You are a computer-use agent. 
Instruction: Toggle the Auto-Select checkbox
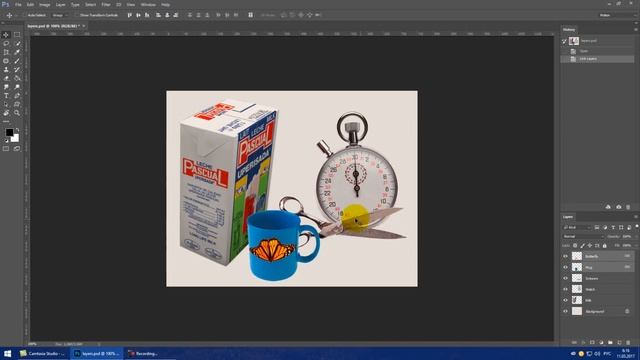point(24,15)
